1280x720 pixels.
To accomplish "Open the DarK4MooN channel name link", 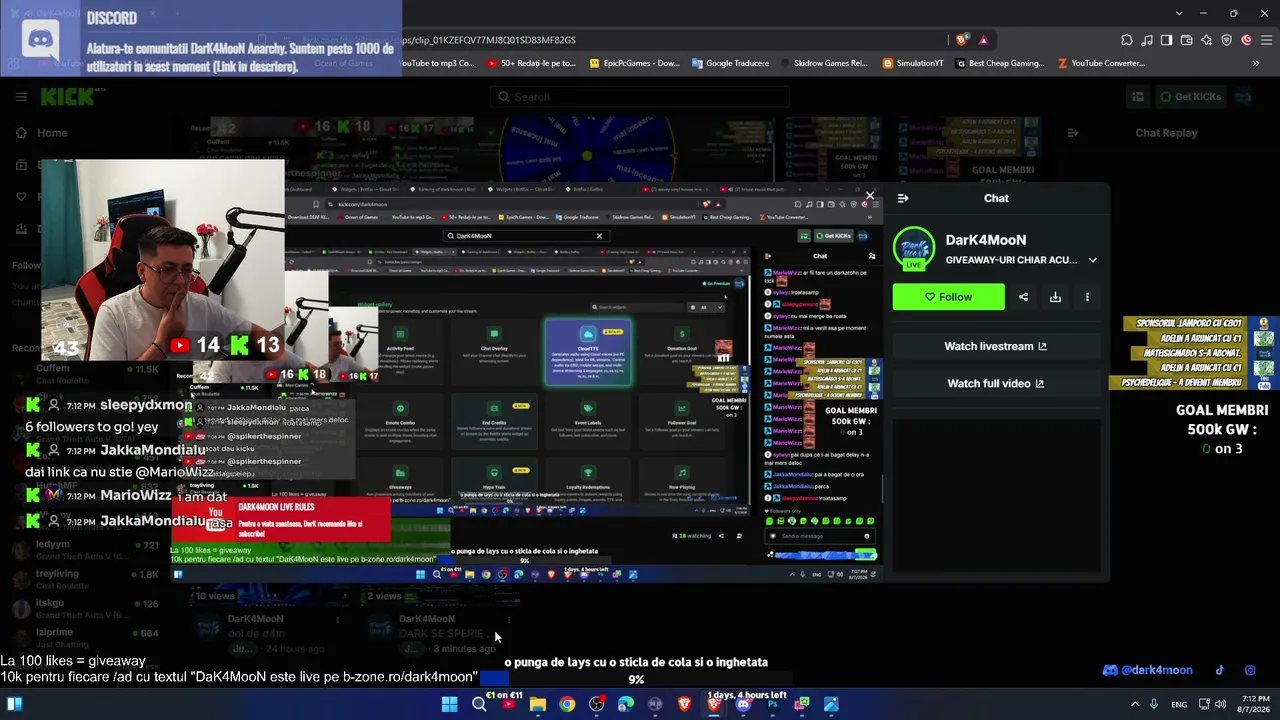I will pos(986,240).
